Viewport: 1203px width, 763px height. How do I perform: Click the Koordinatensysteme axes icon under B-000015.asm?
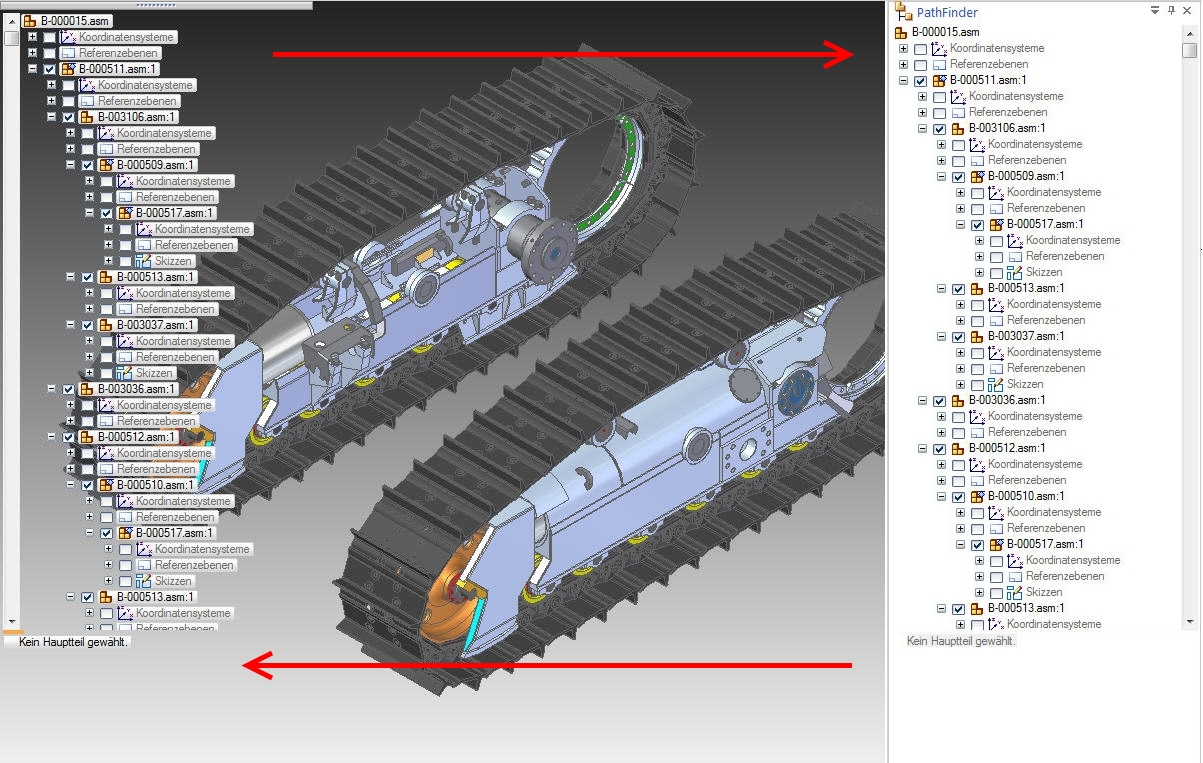click(x=939, y=47)
